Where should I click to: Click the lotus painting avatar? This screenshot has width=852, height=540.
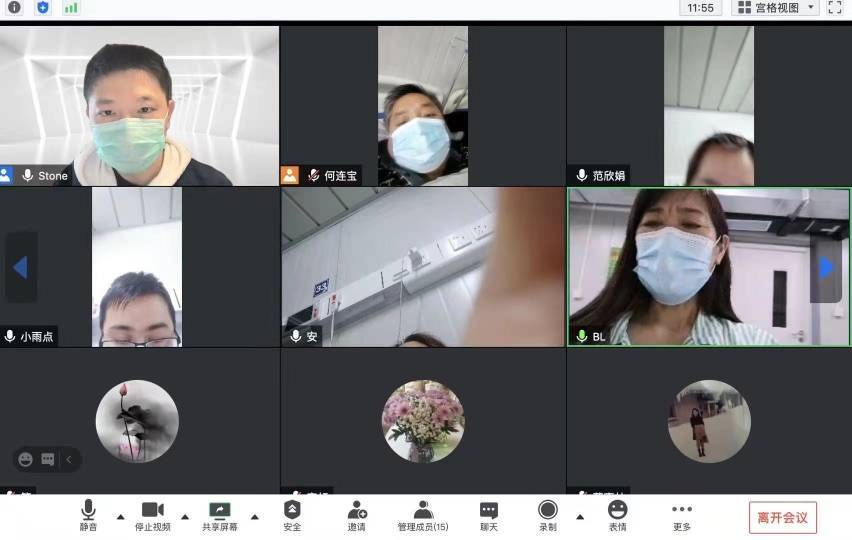click(x=137, y=421)
